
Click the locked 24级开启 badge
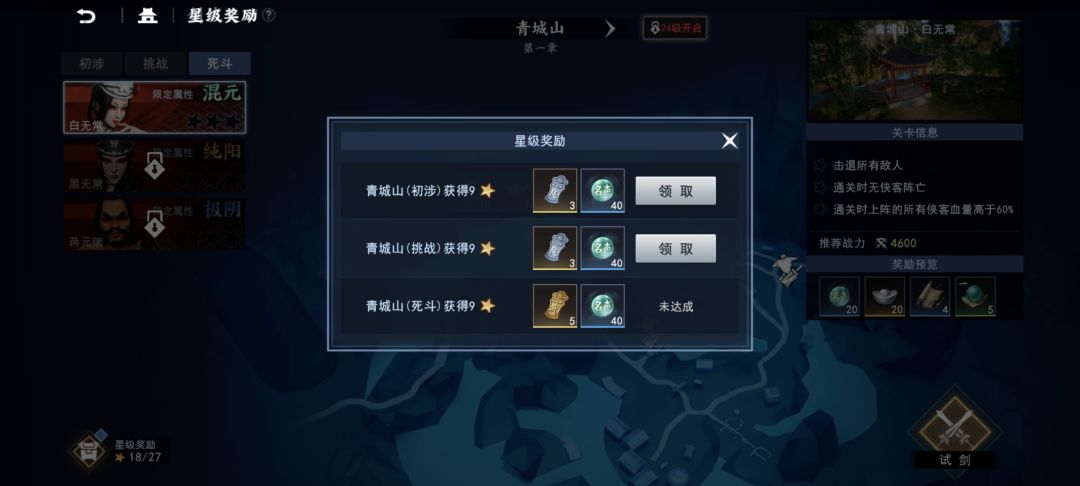pos(675,28)
